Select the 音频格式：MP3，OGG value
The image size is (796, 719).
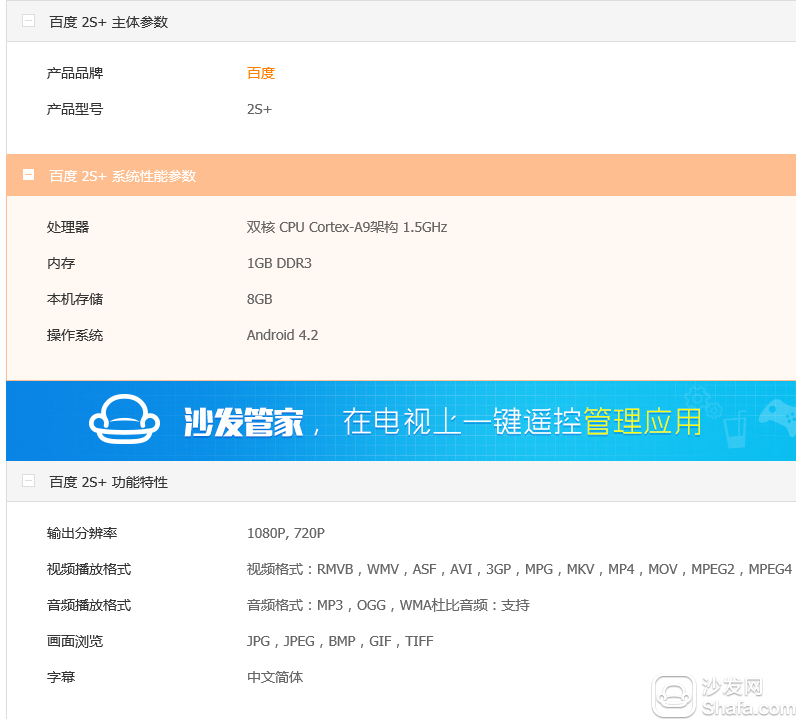pos(388,605)
